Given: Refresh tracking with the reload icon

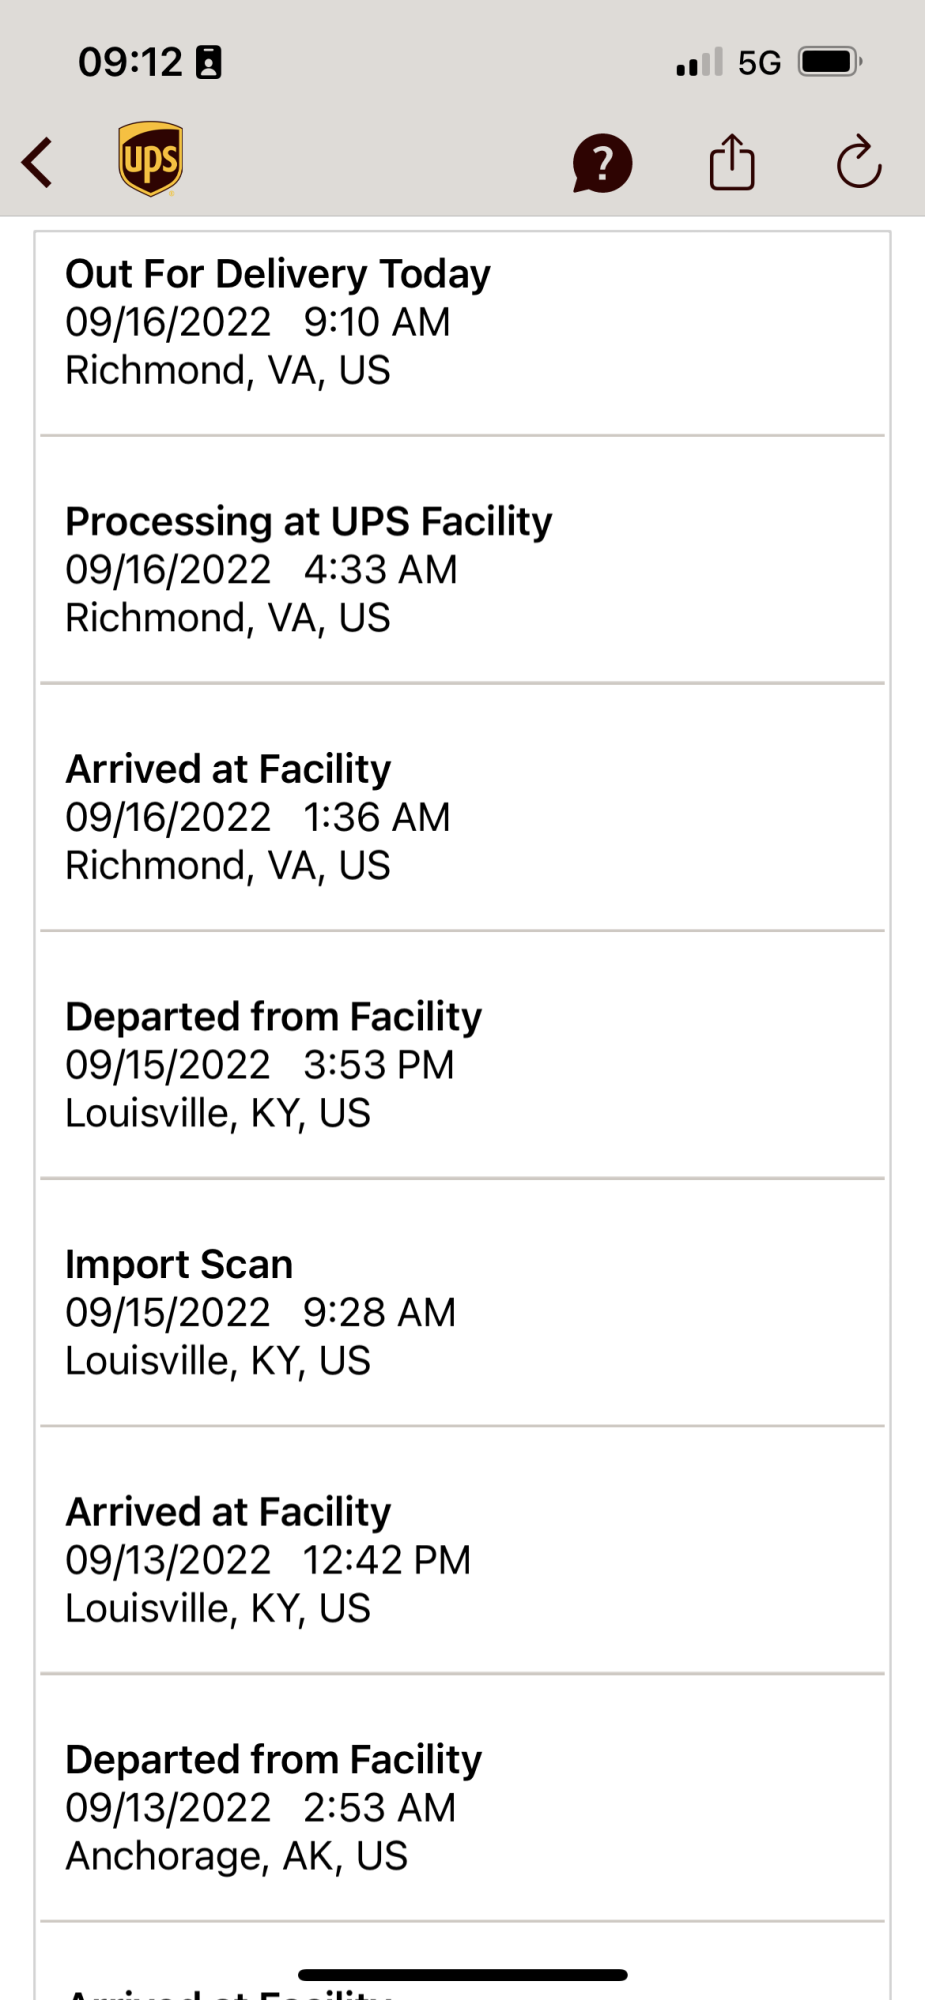Looking at the screenshot, I should point(859,162).
